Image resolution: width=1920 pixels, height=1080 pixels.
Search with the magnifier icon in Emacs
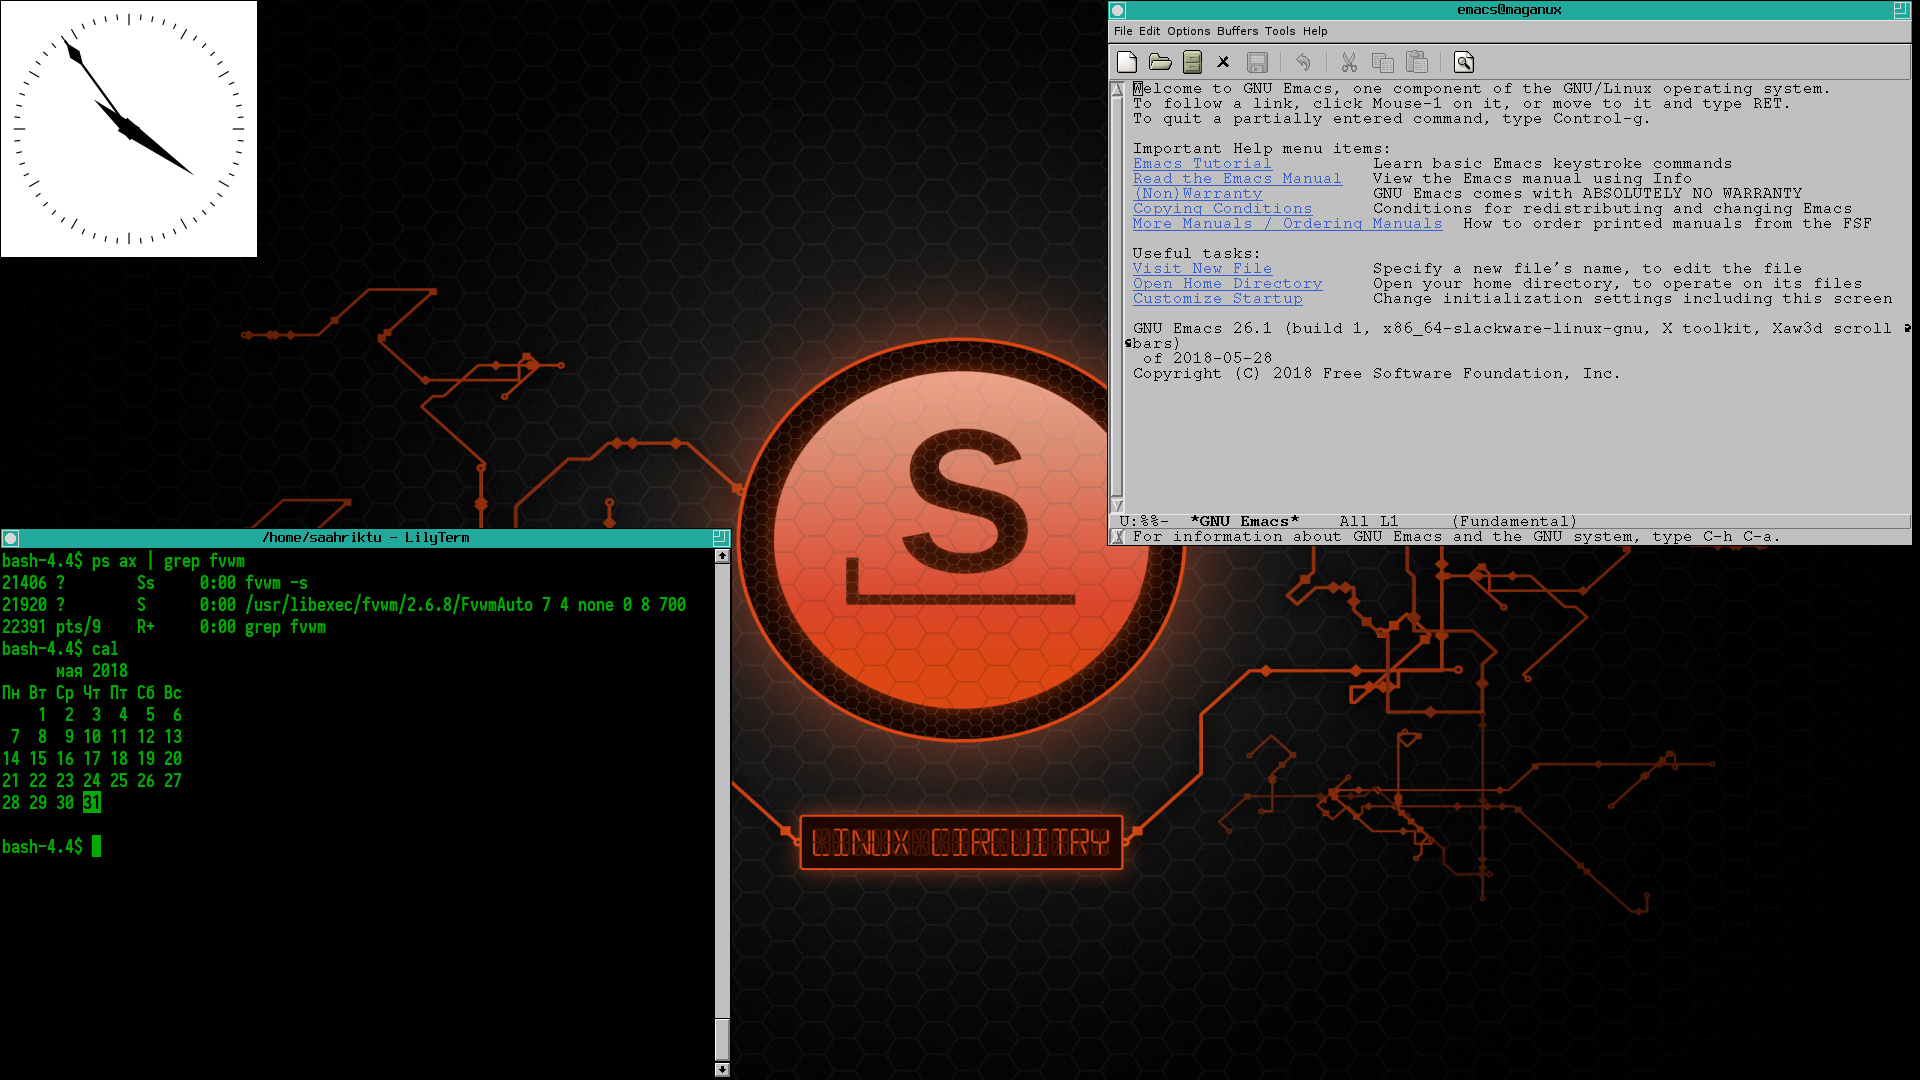[x=1464, y=62]
